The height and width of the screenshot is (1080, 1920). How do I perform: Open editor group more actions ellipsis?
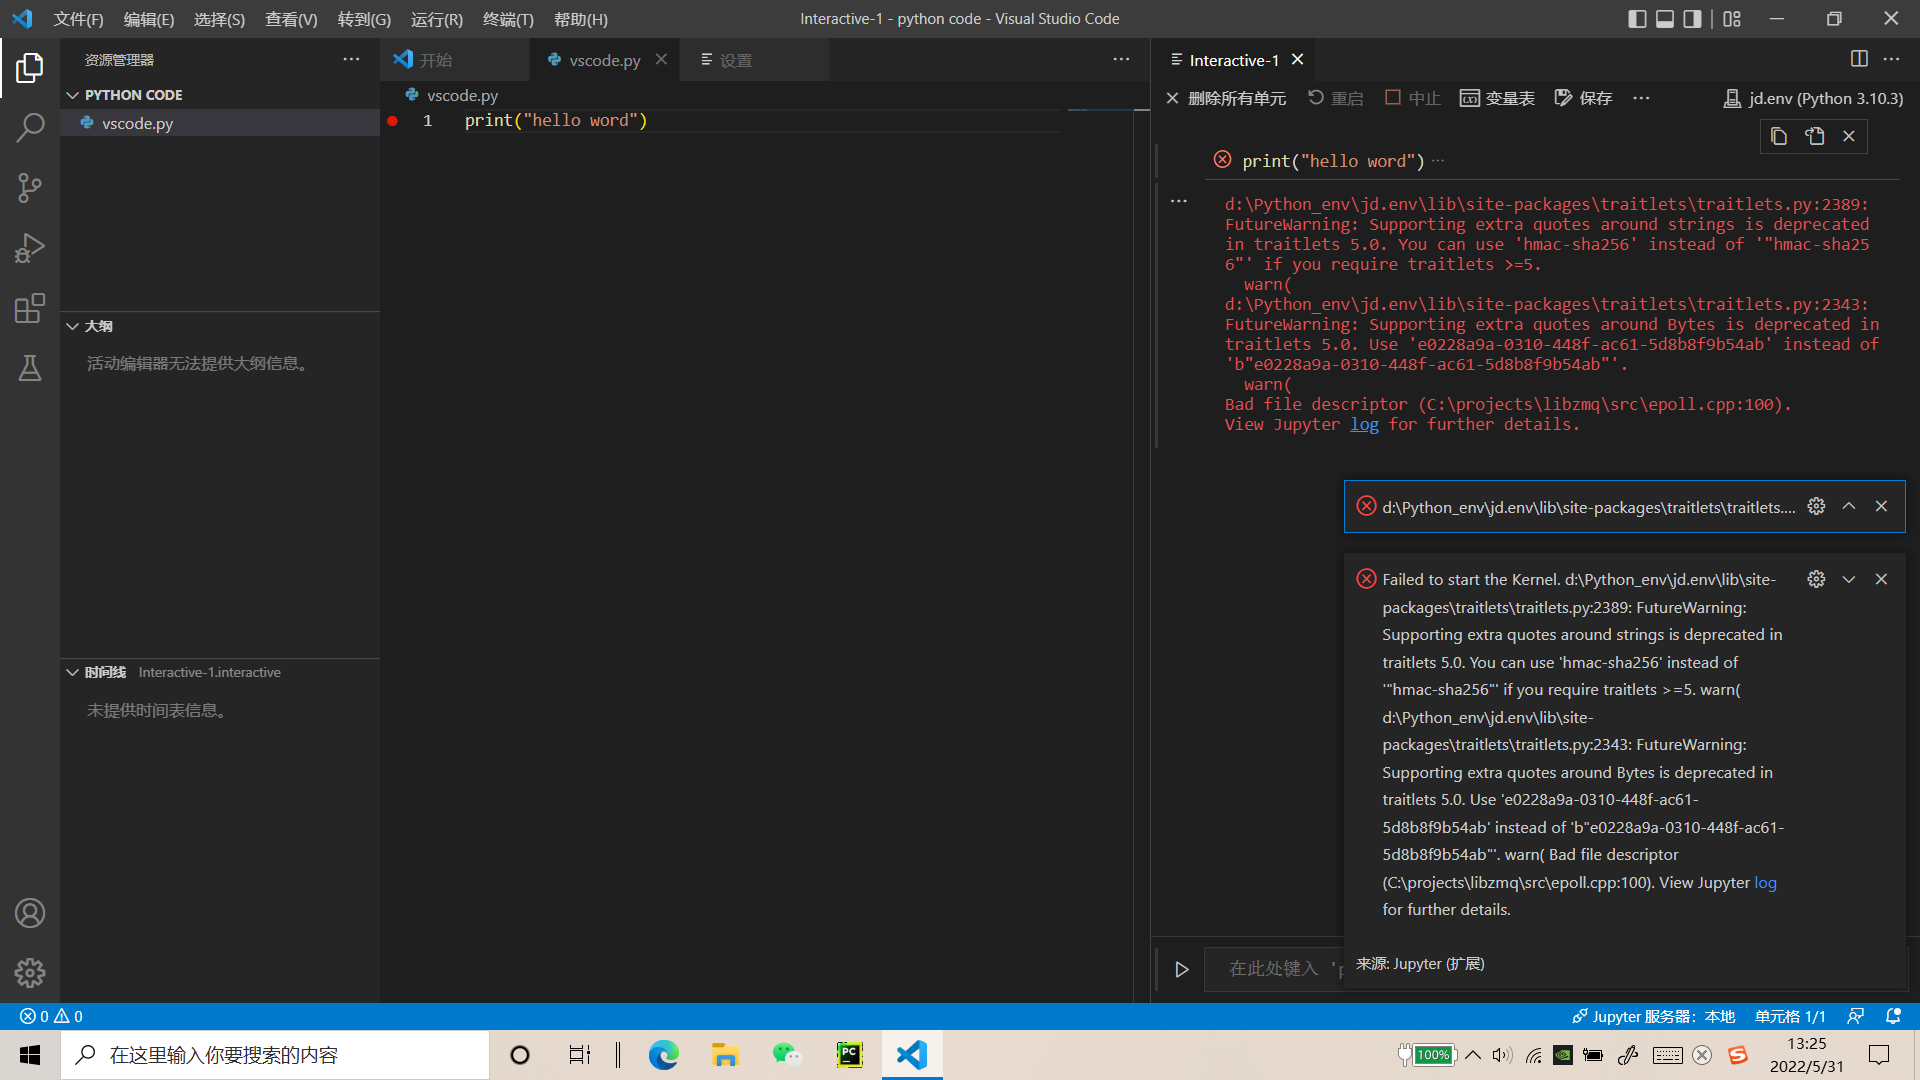(x=1121, y=59)
